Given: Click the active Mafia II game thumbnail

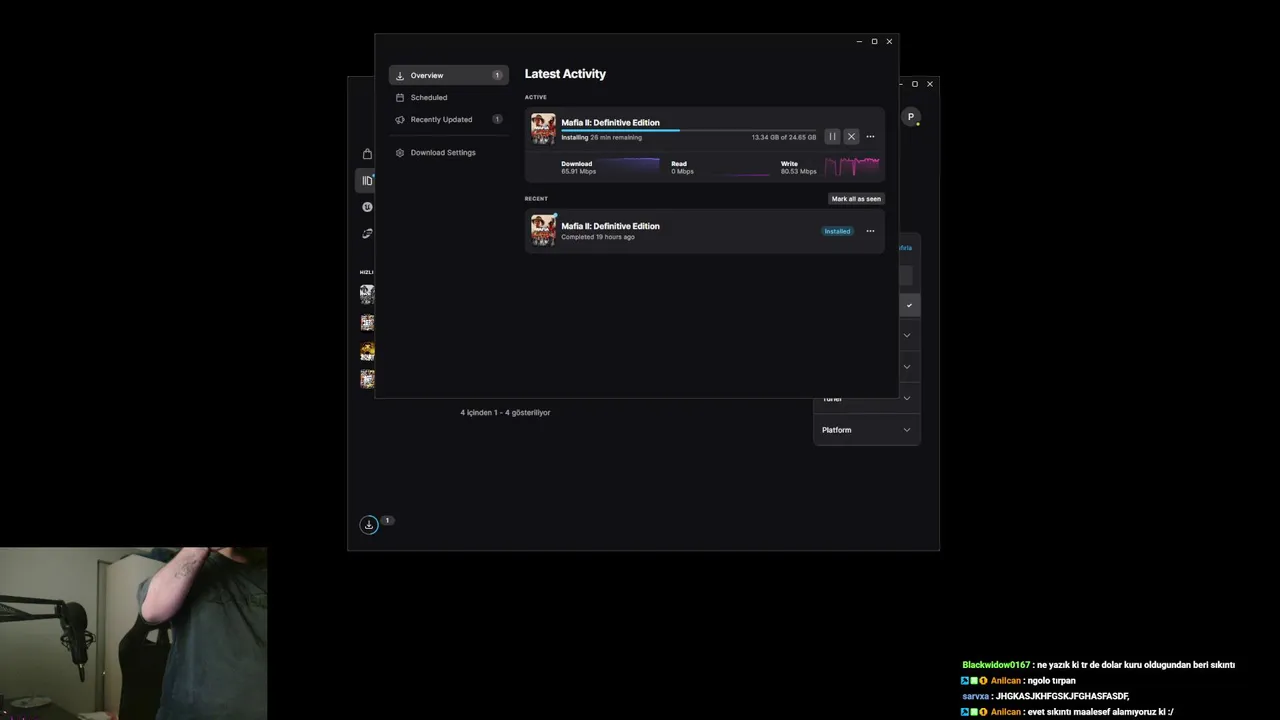Looking at the screenshot, I should point(543,129).
